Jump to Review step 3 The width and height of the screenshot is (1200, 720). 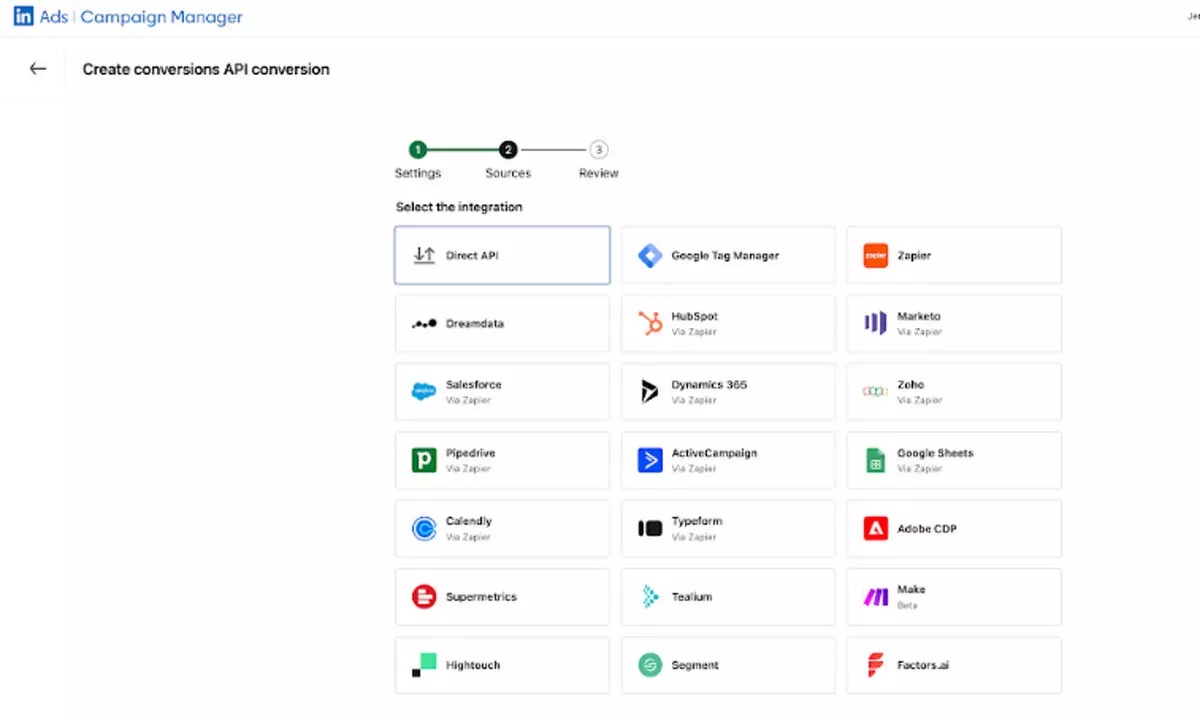(598, 150)
